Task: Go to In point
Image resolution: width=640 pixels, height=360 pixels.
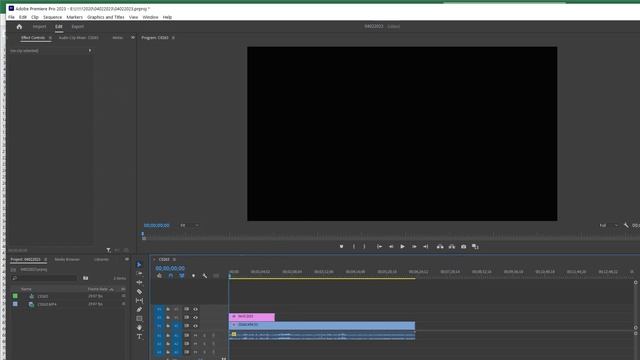Action: [x=379, y=247]
